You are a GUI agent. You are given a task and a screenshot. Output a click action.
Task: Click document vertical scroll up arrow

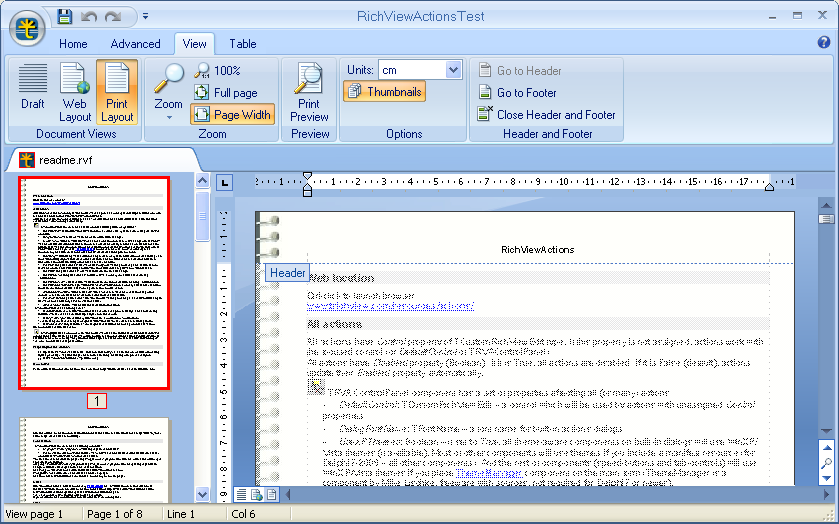tap(826, 205)
